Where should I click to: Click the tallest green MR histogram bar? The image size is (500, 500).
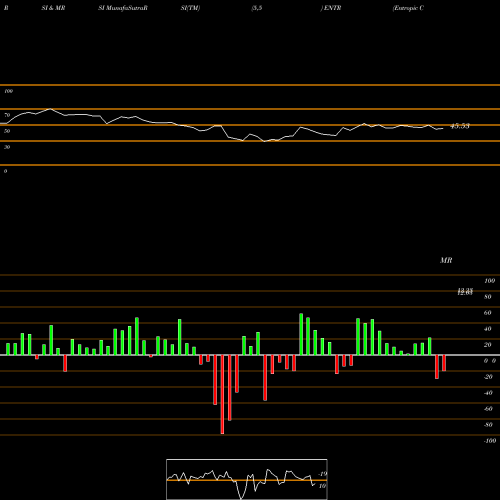tap(301, 334)
